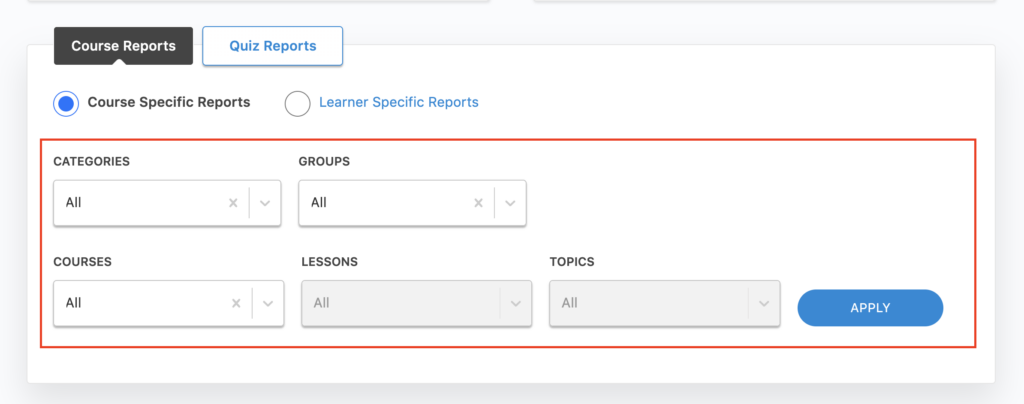Click the disabled Lessons select field
Screen dimensions: 1024x404
coord(400,303)
